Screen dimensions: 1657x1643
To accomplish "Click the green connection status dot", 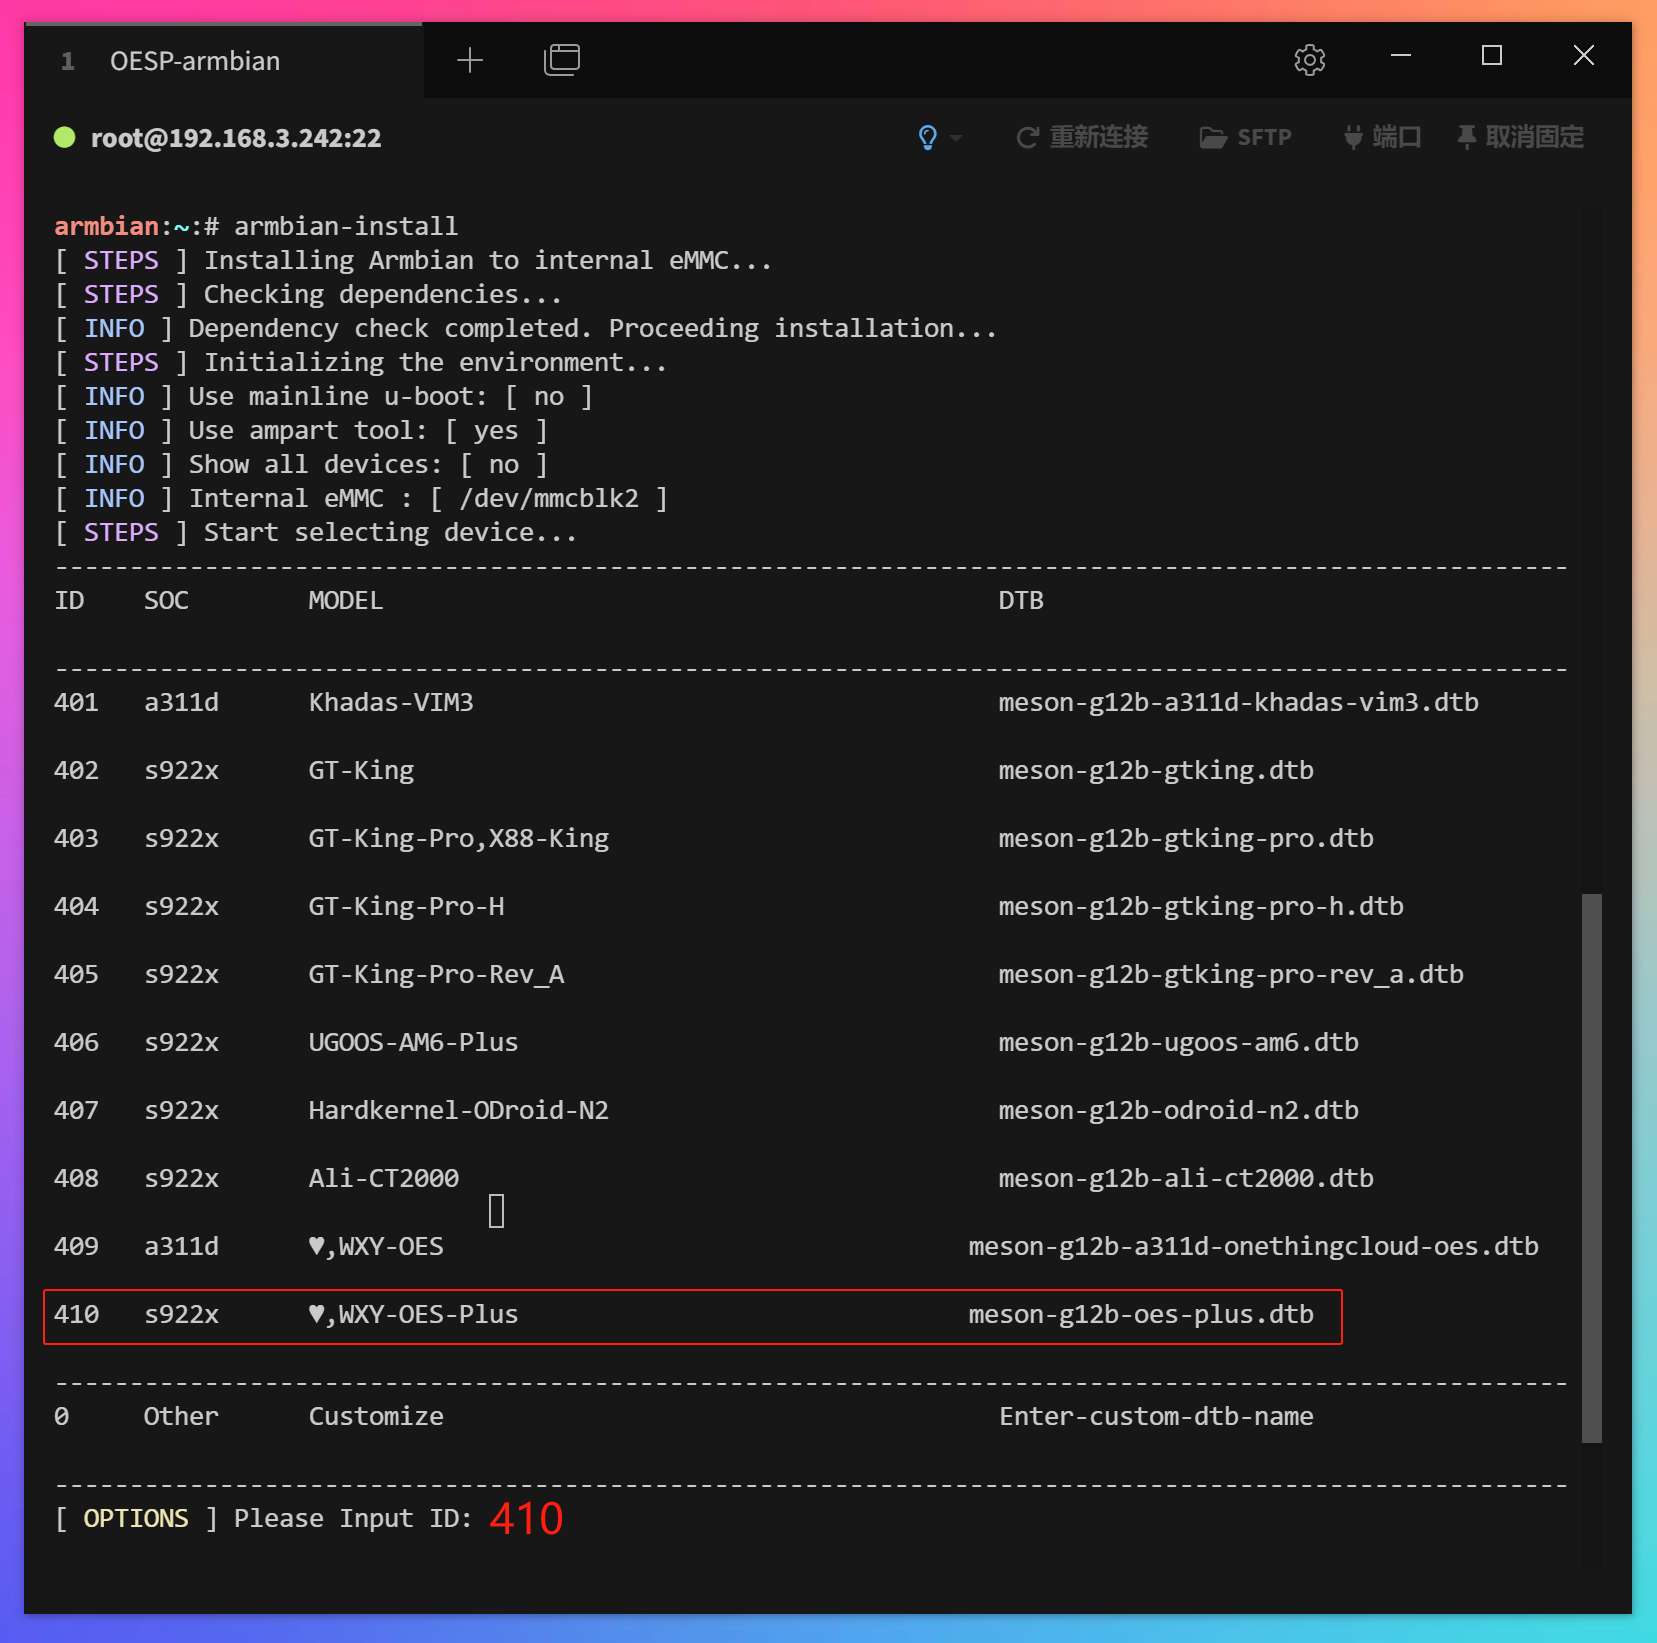I will tap(64, 137).
